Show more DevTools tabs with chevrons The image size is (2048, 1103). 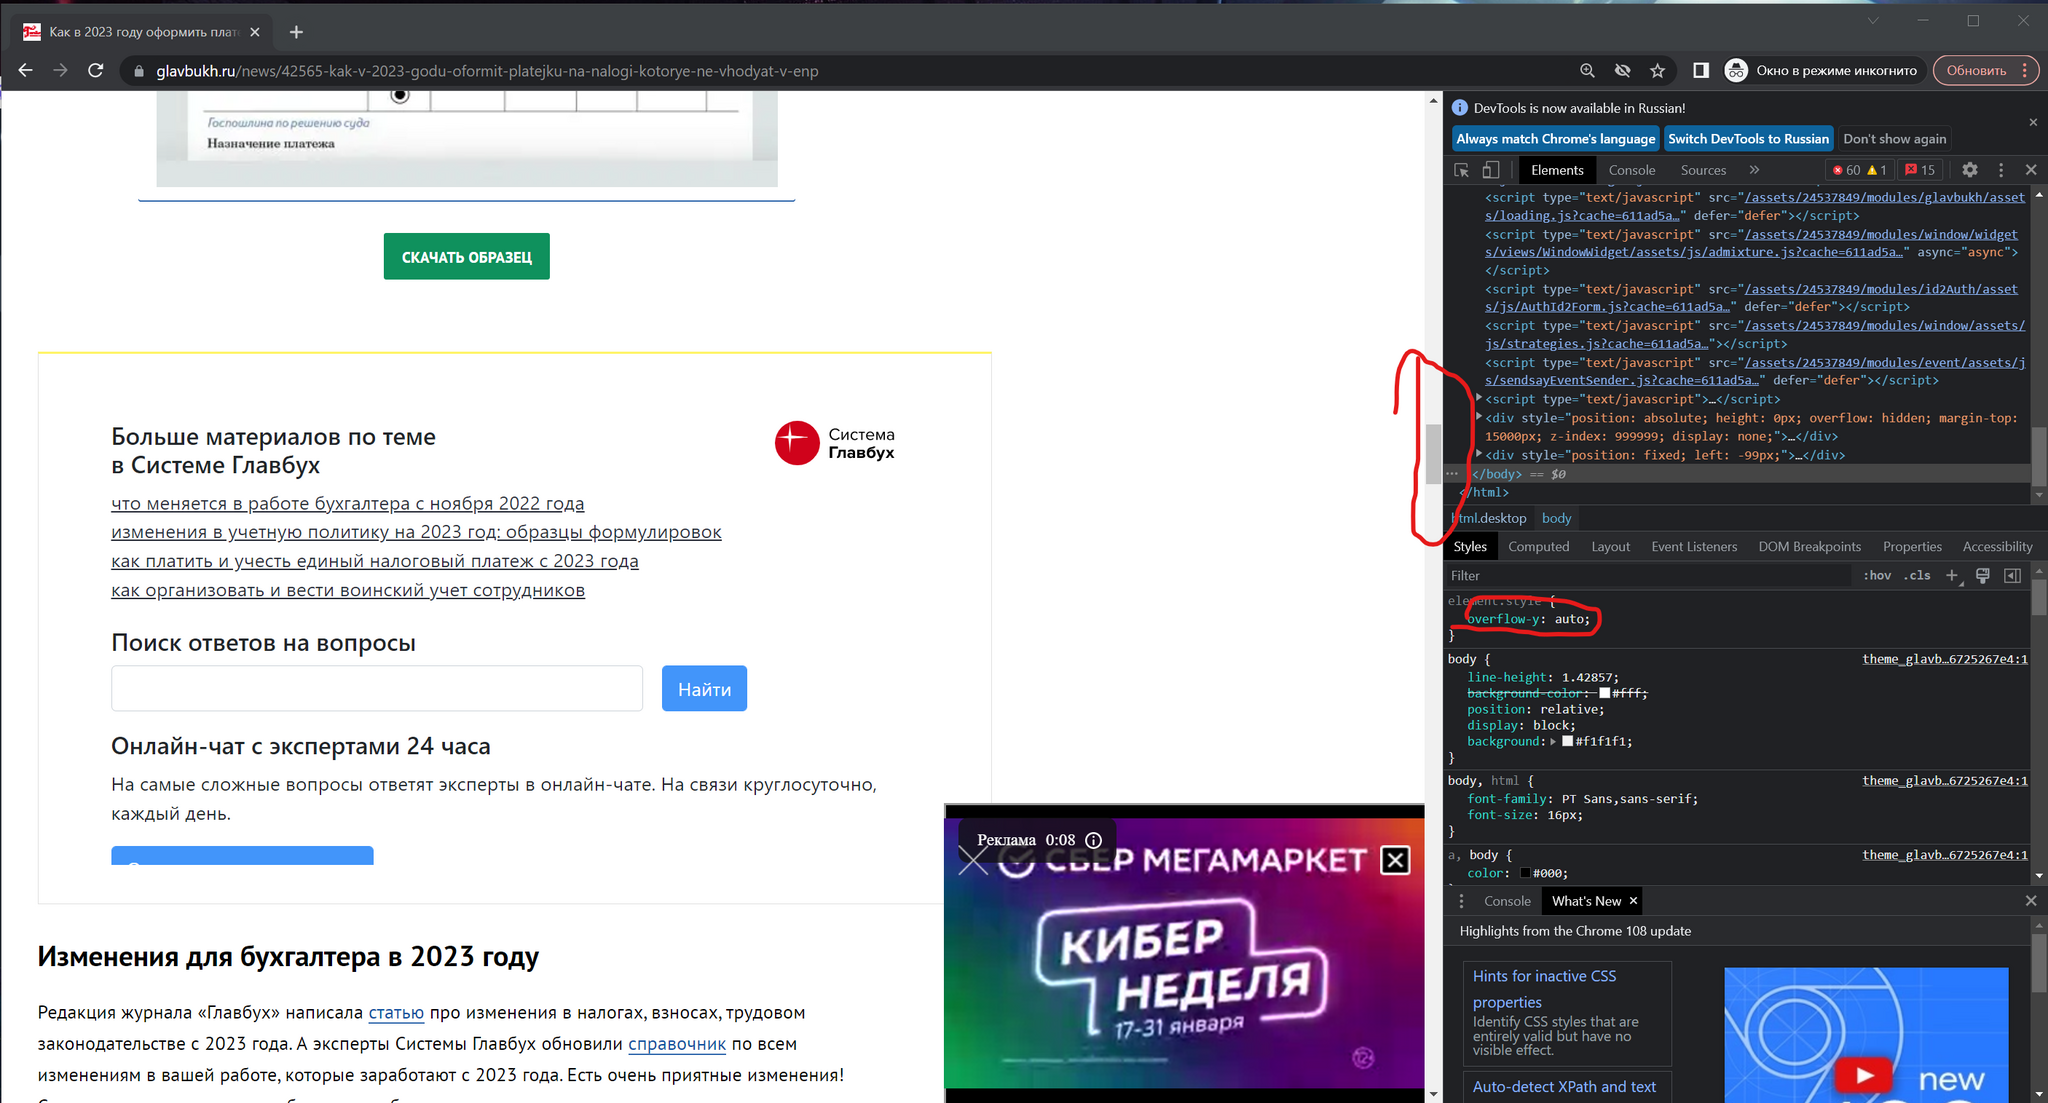coord(1754,170)
